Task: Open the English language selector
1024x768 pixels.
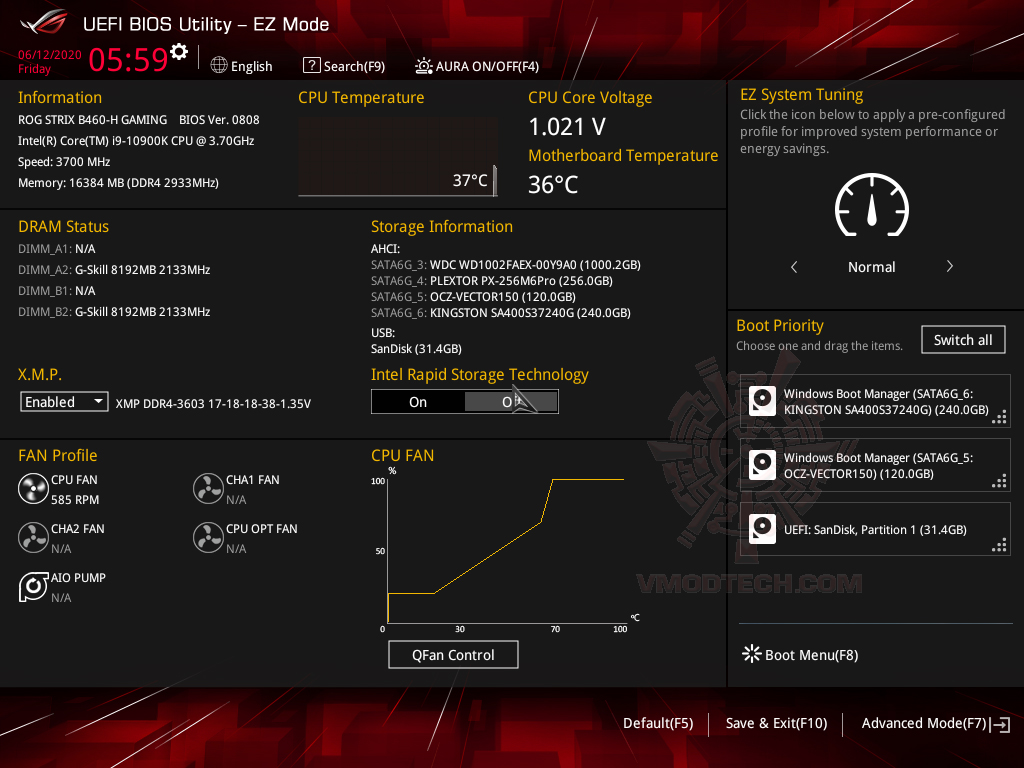Action: [x=241, y=65]
